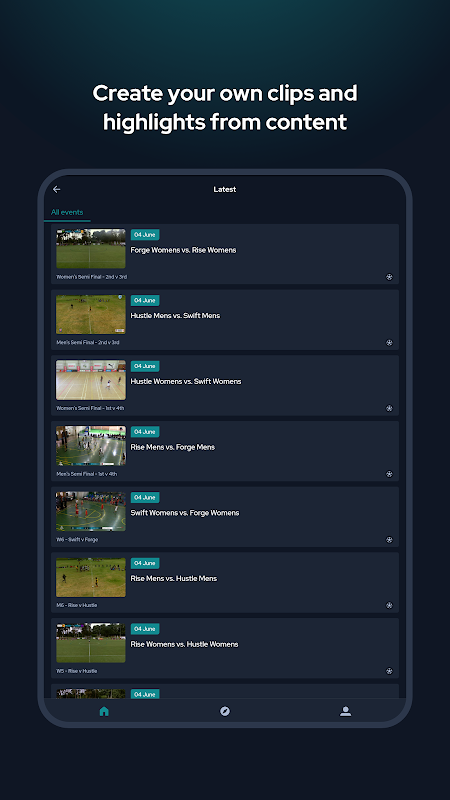
Task: Open Rise Mens vs. Hustle Mens thumbnail
Action: coord(91,577)
